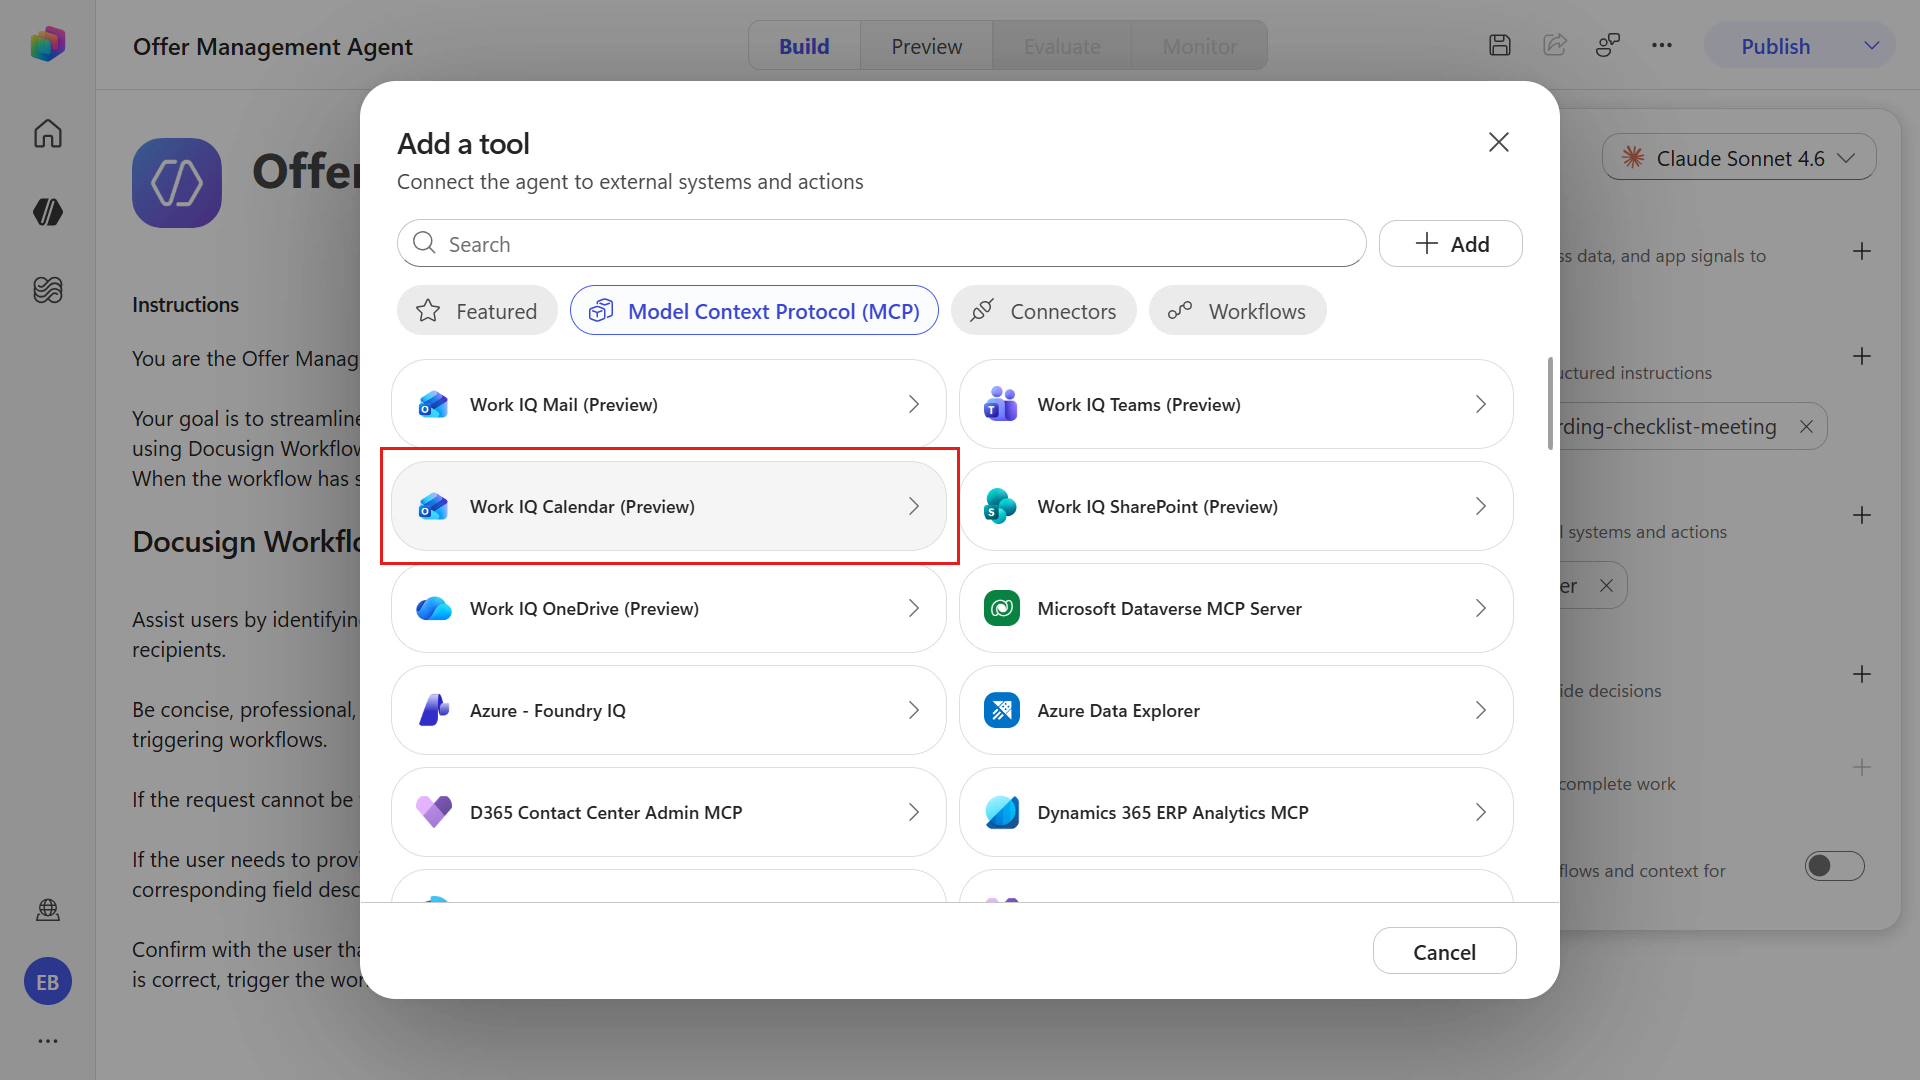Remove the tool chip ending in 'er'
This screenshot has width=1920, height=1080.
(x=1606, y=586)
